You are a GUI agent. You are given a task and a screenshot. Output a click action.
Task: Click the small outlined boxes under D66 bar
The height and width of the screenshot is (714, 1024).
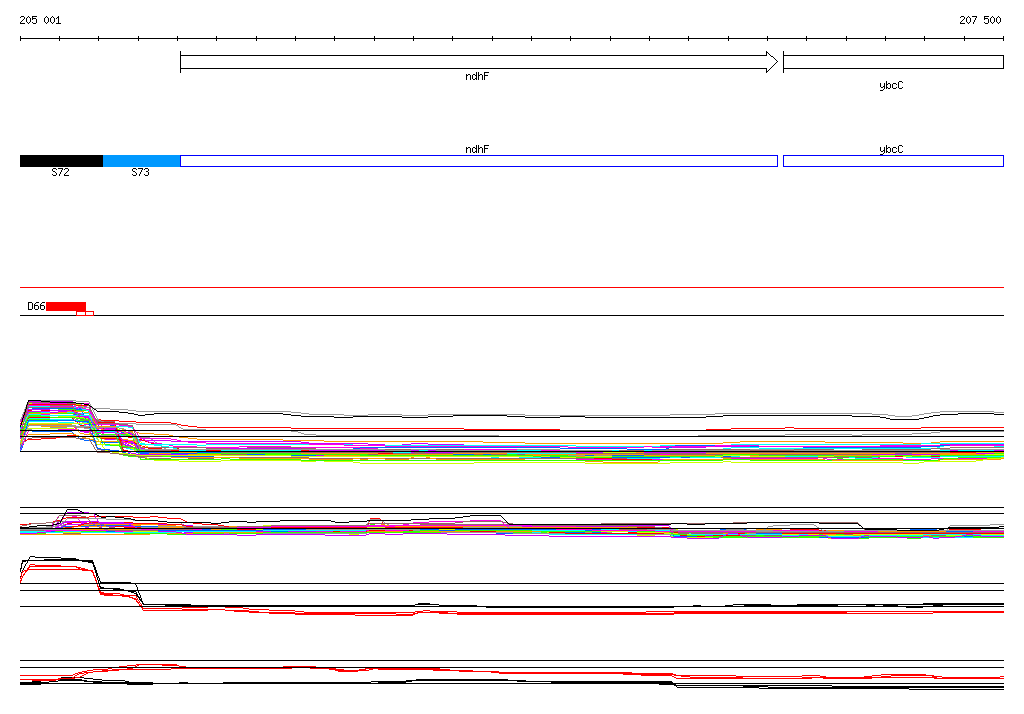(85, 313)
